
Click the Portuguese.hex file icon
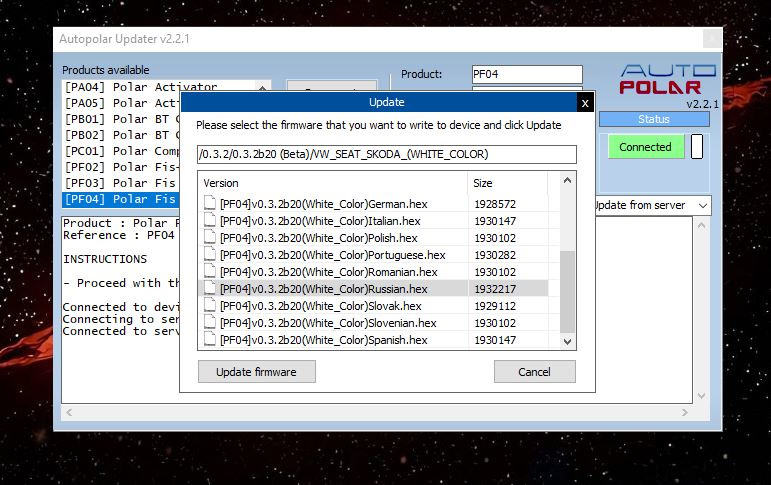pos(210,254)
